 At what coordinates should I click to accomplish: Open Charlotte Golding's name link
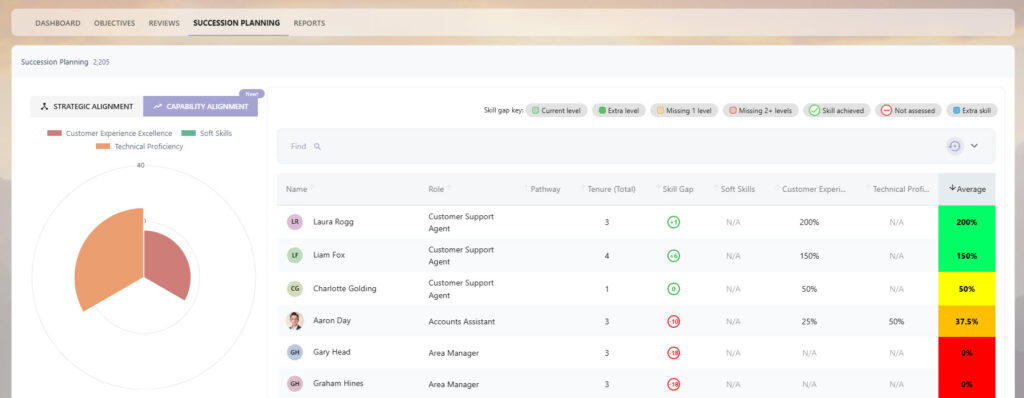coord(345,289)
